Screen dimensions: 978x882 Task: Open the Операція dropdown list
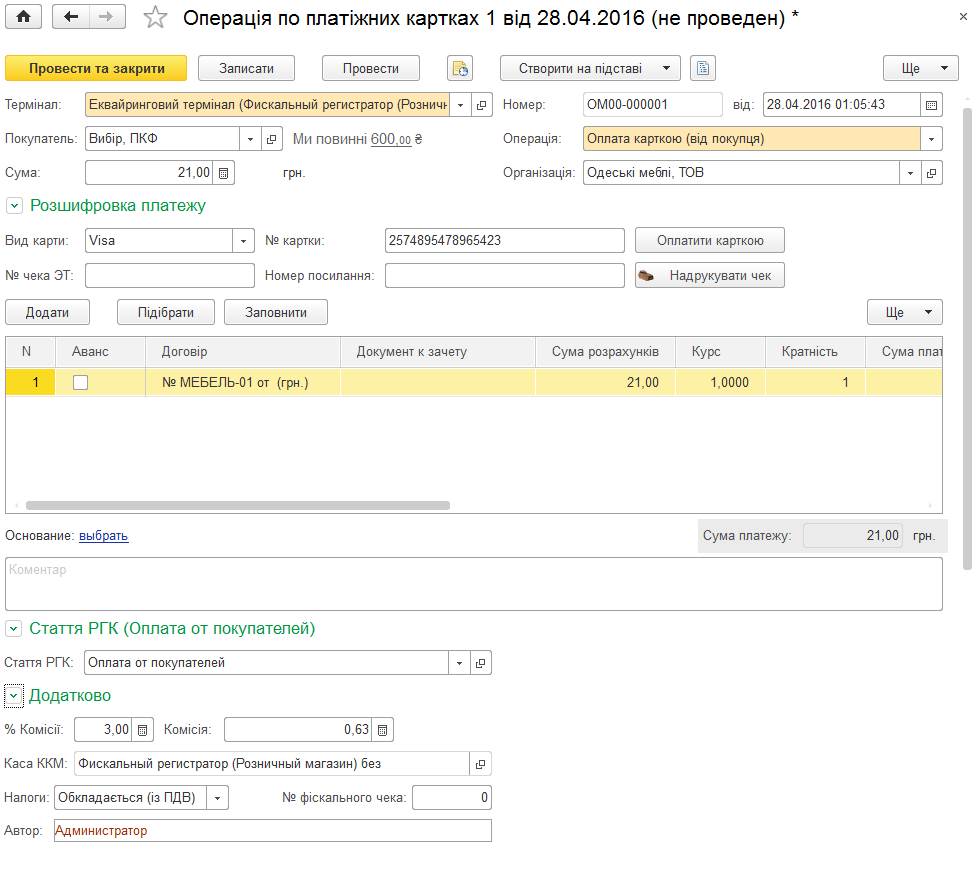[931, 139]
